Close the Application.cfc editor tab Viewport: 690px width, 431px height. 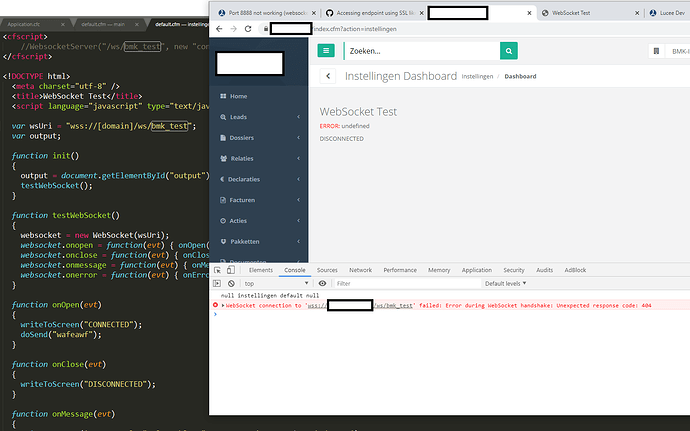(x=62, y=24)
